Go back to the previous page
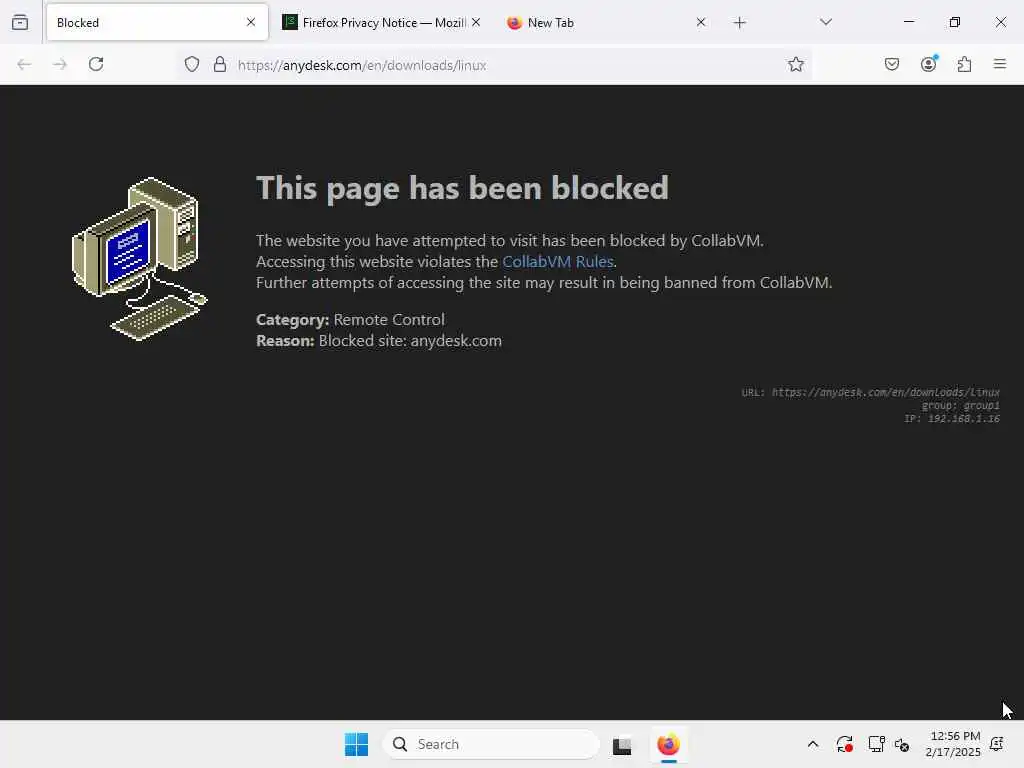1024x768 pixels. (x=24, y=64)
